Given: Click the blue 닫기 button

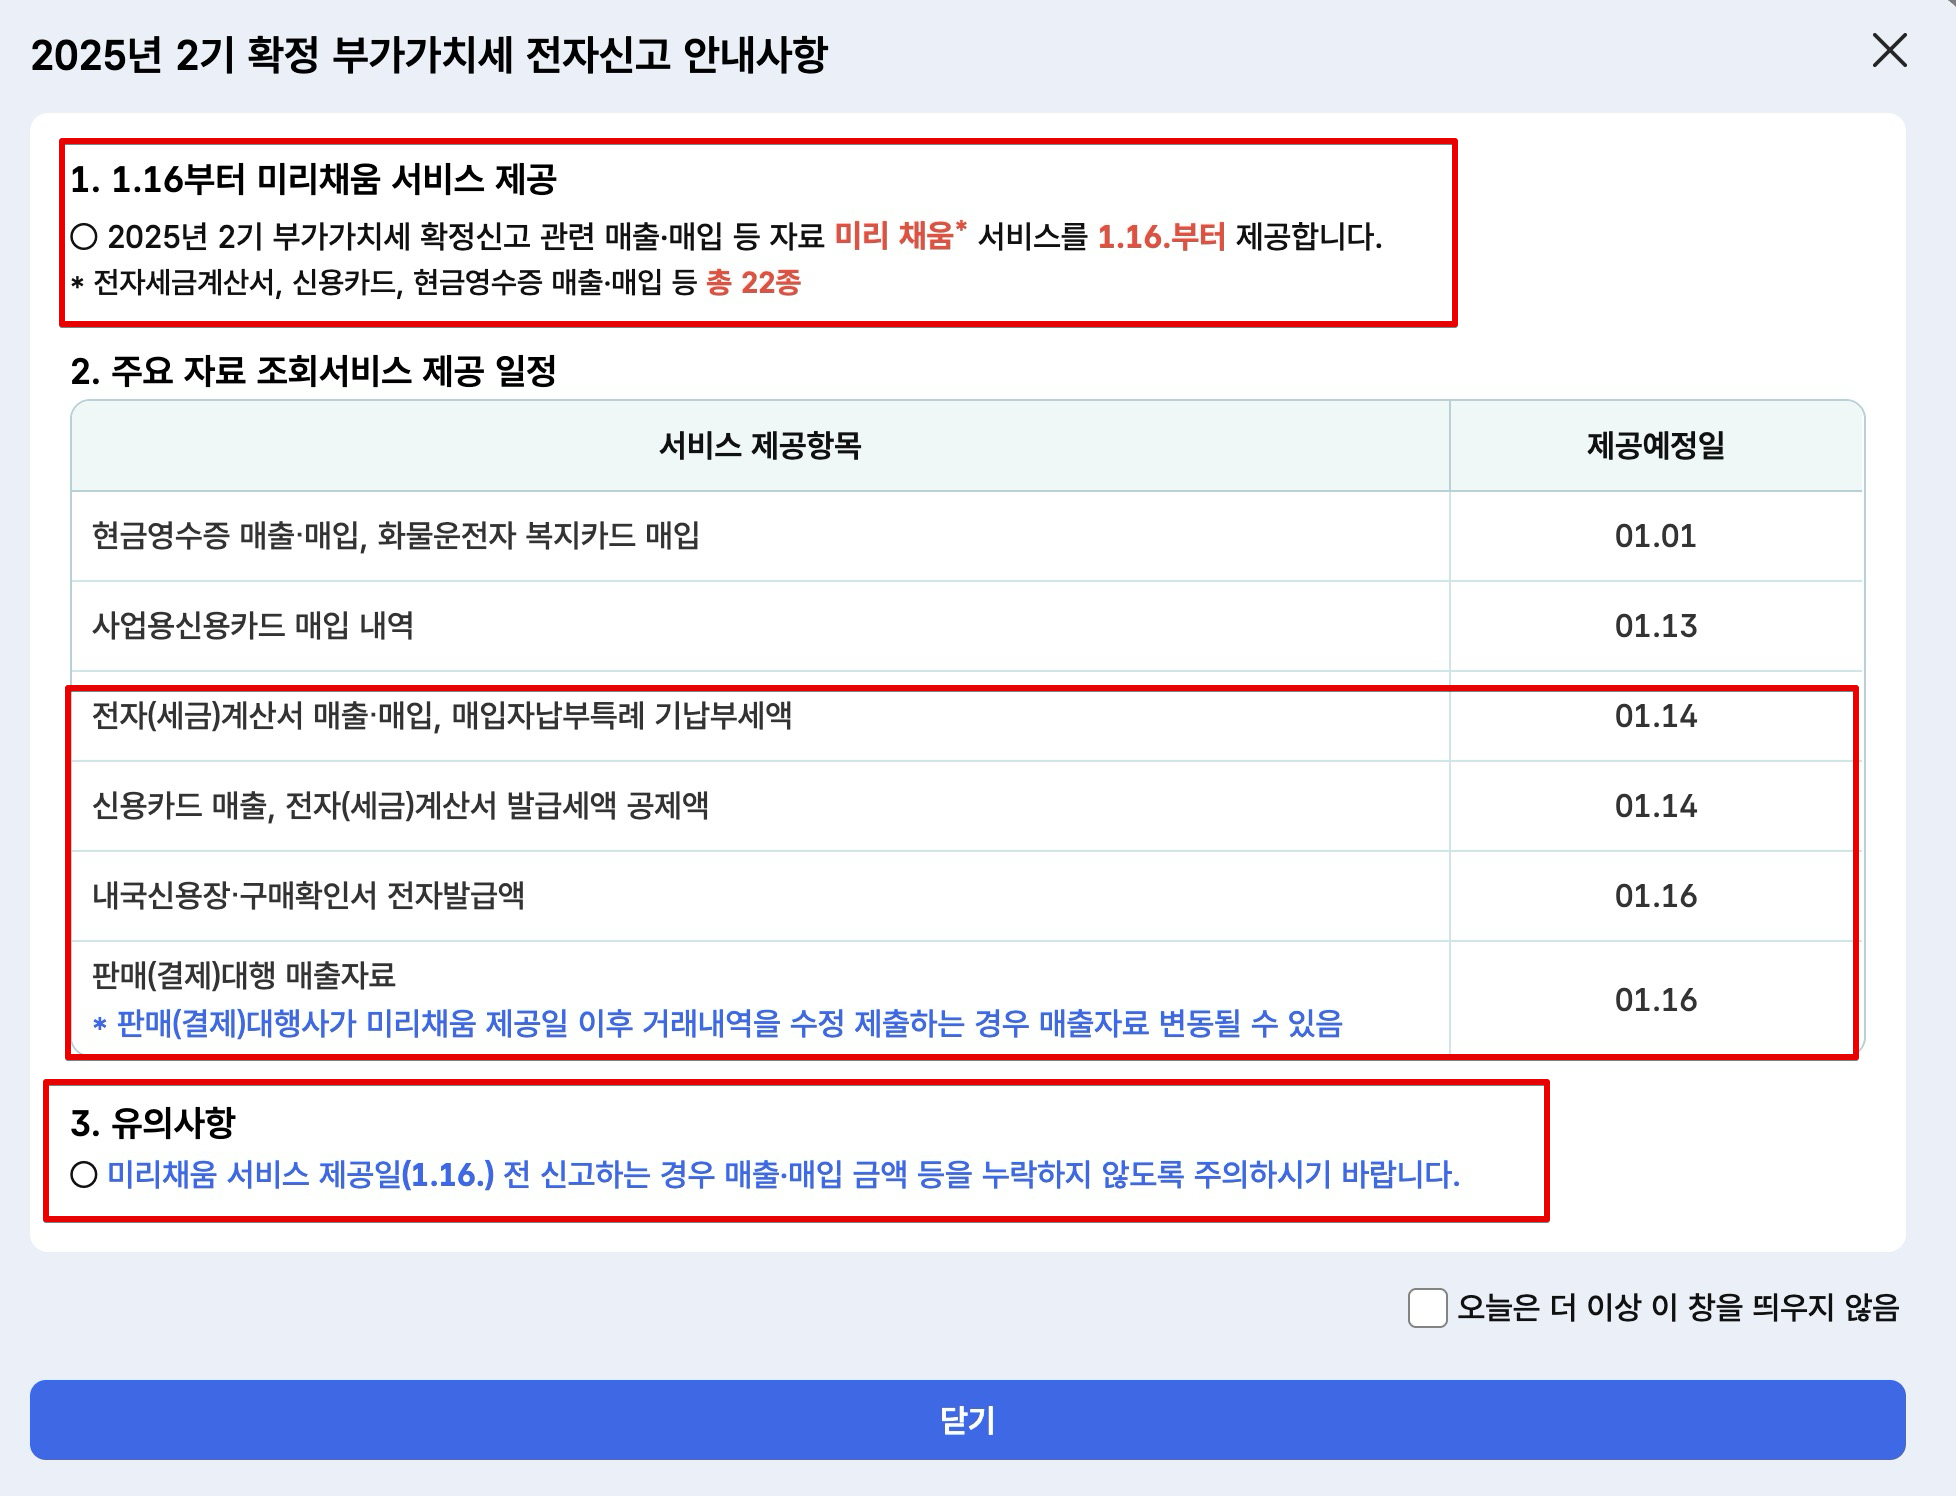Looking at the screenshot, I should [x=967, y=1419].
